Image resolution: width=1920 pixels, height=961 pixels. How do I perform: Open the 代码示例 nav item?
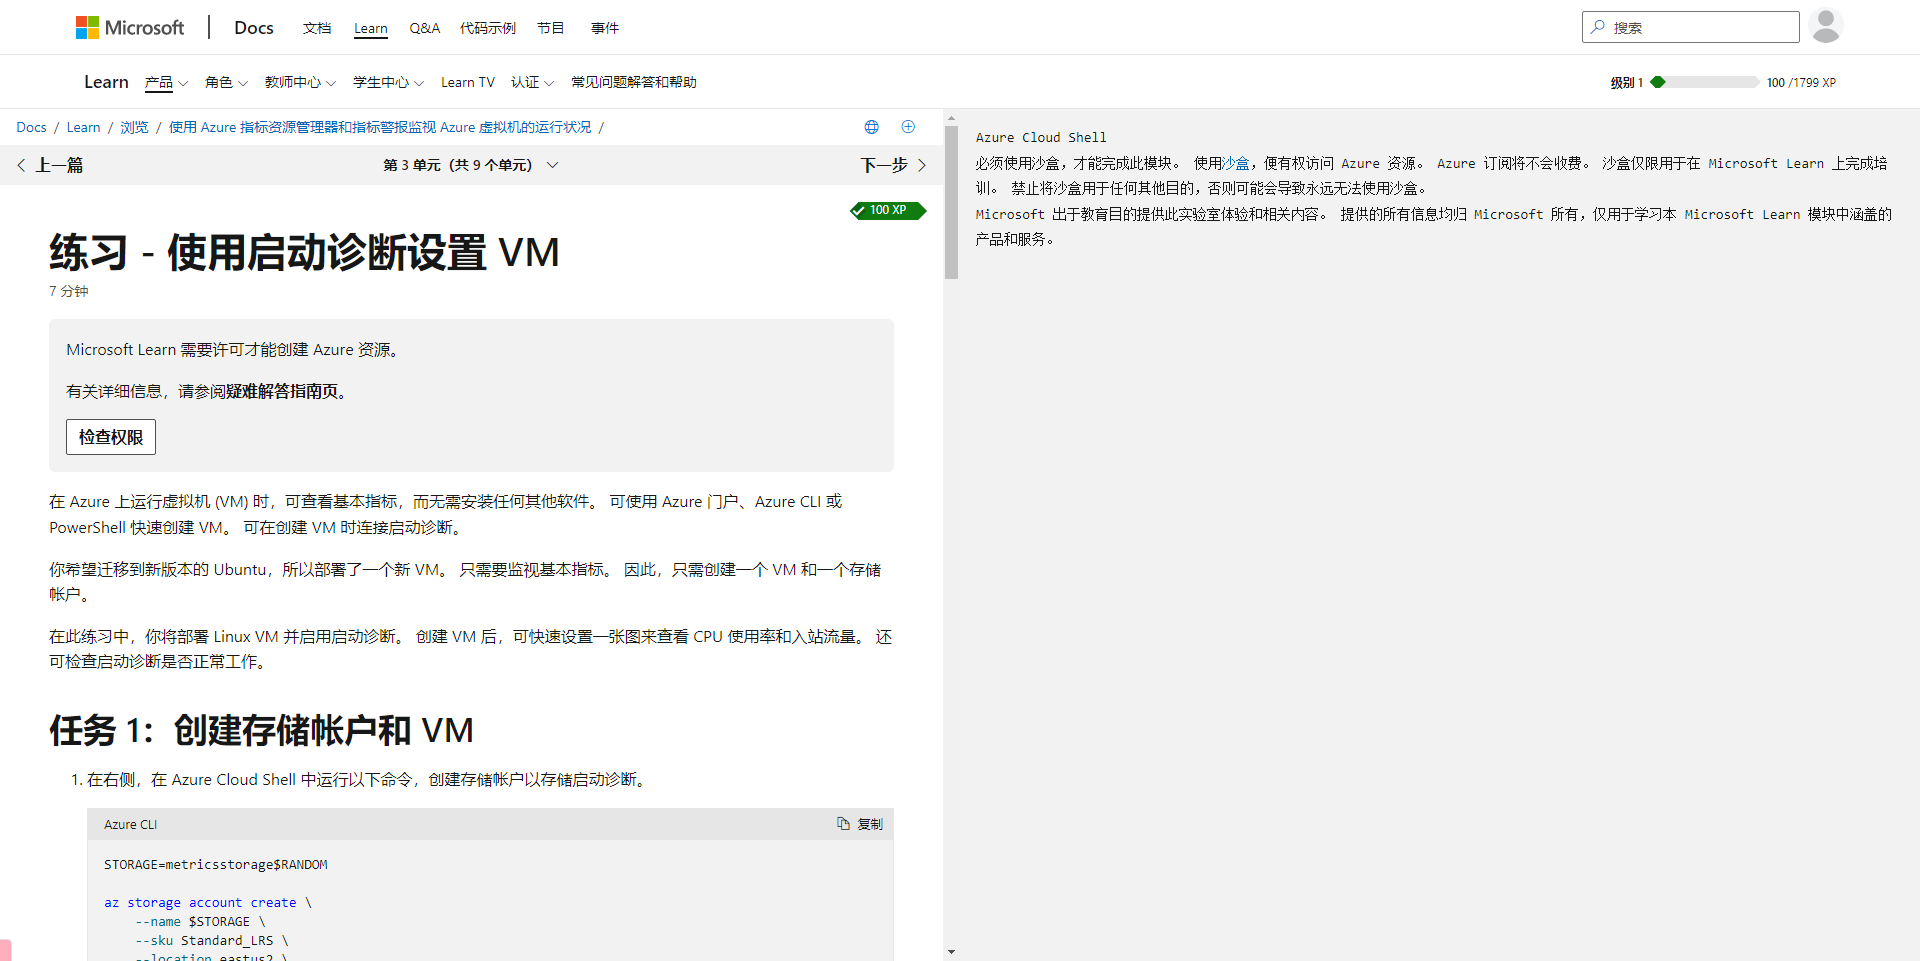[488, 28]
